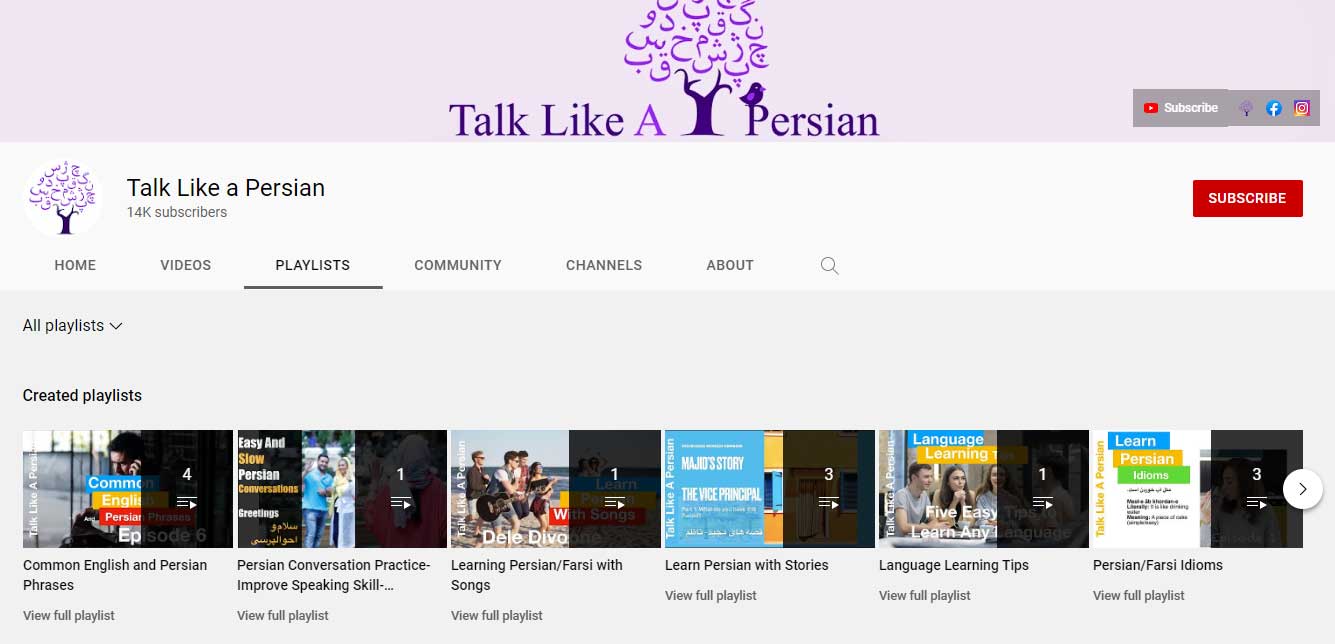Click the Talk Like A Persian banner logo
The height and width of the screenshot is (644, 1335).
coord(664,70)
